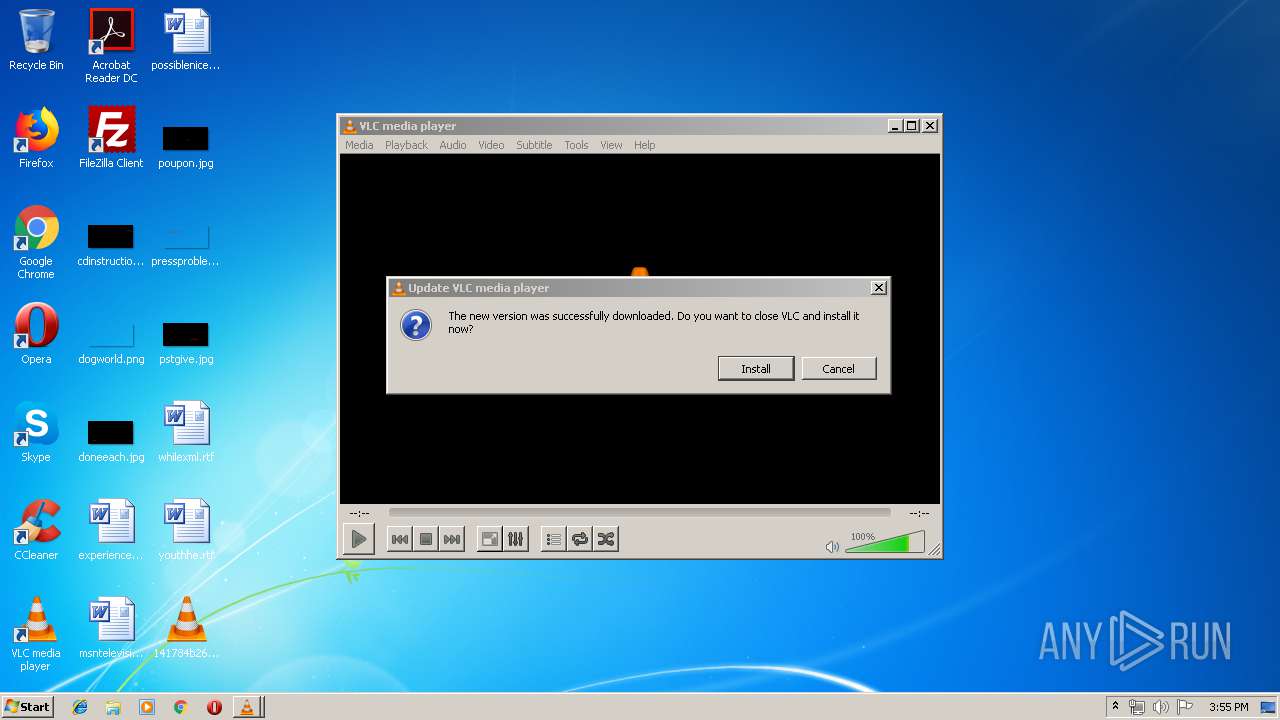Open the View menu in VLC

pyautogui.click(x=611, y=145)
